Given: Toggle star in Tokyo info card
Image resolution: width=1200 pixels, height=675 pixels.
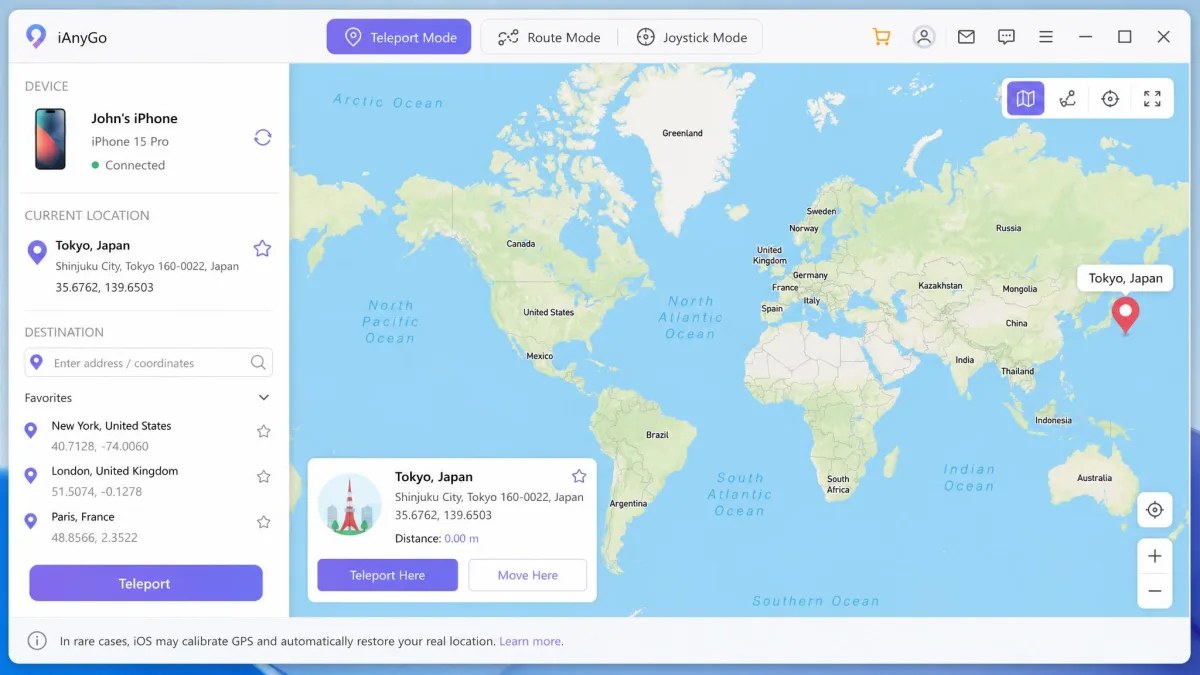Looking at the screenshot, I should point(579,476).
